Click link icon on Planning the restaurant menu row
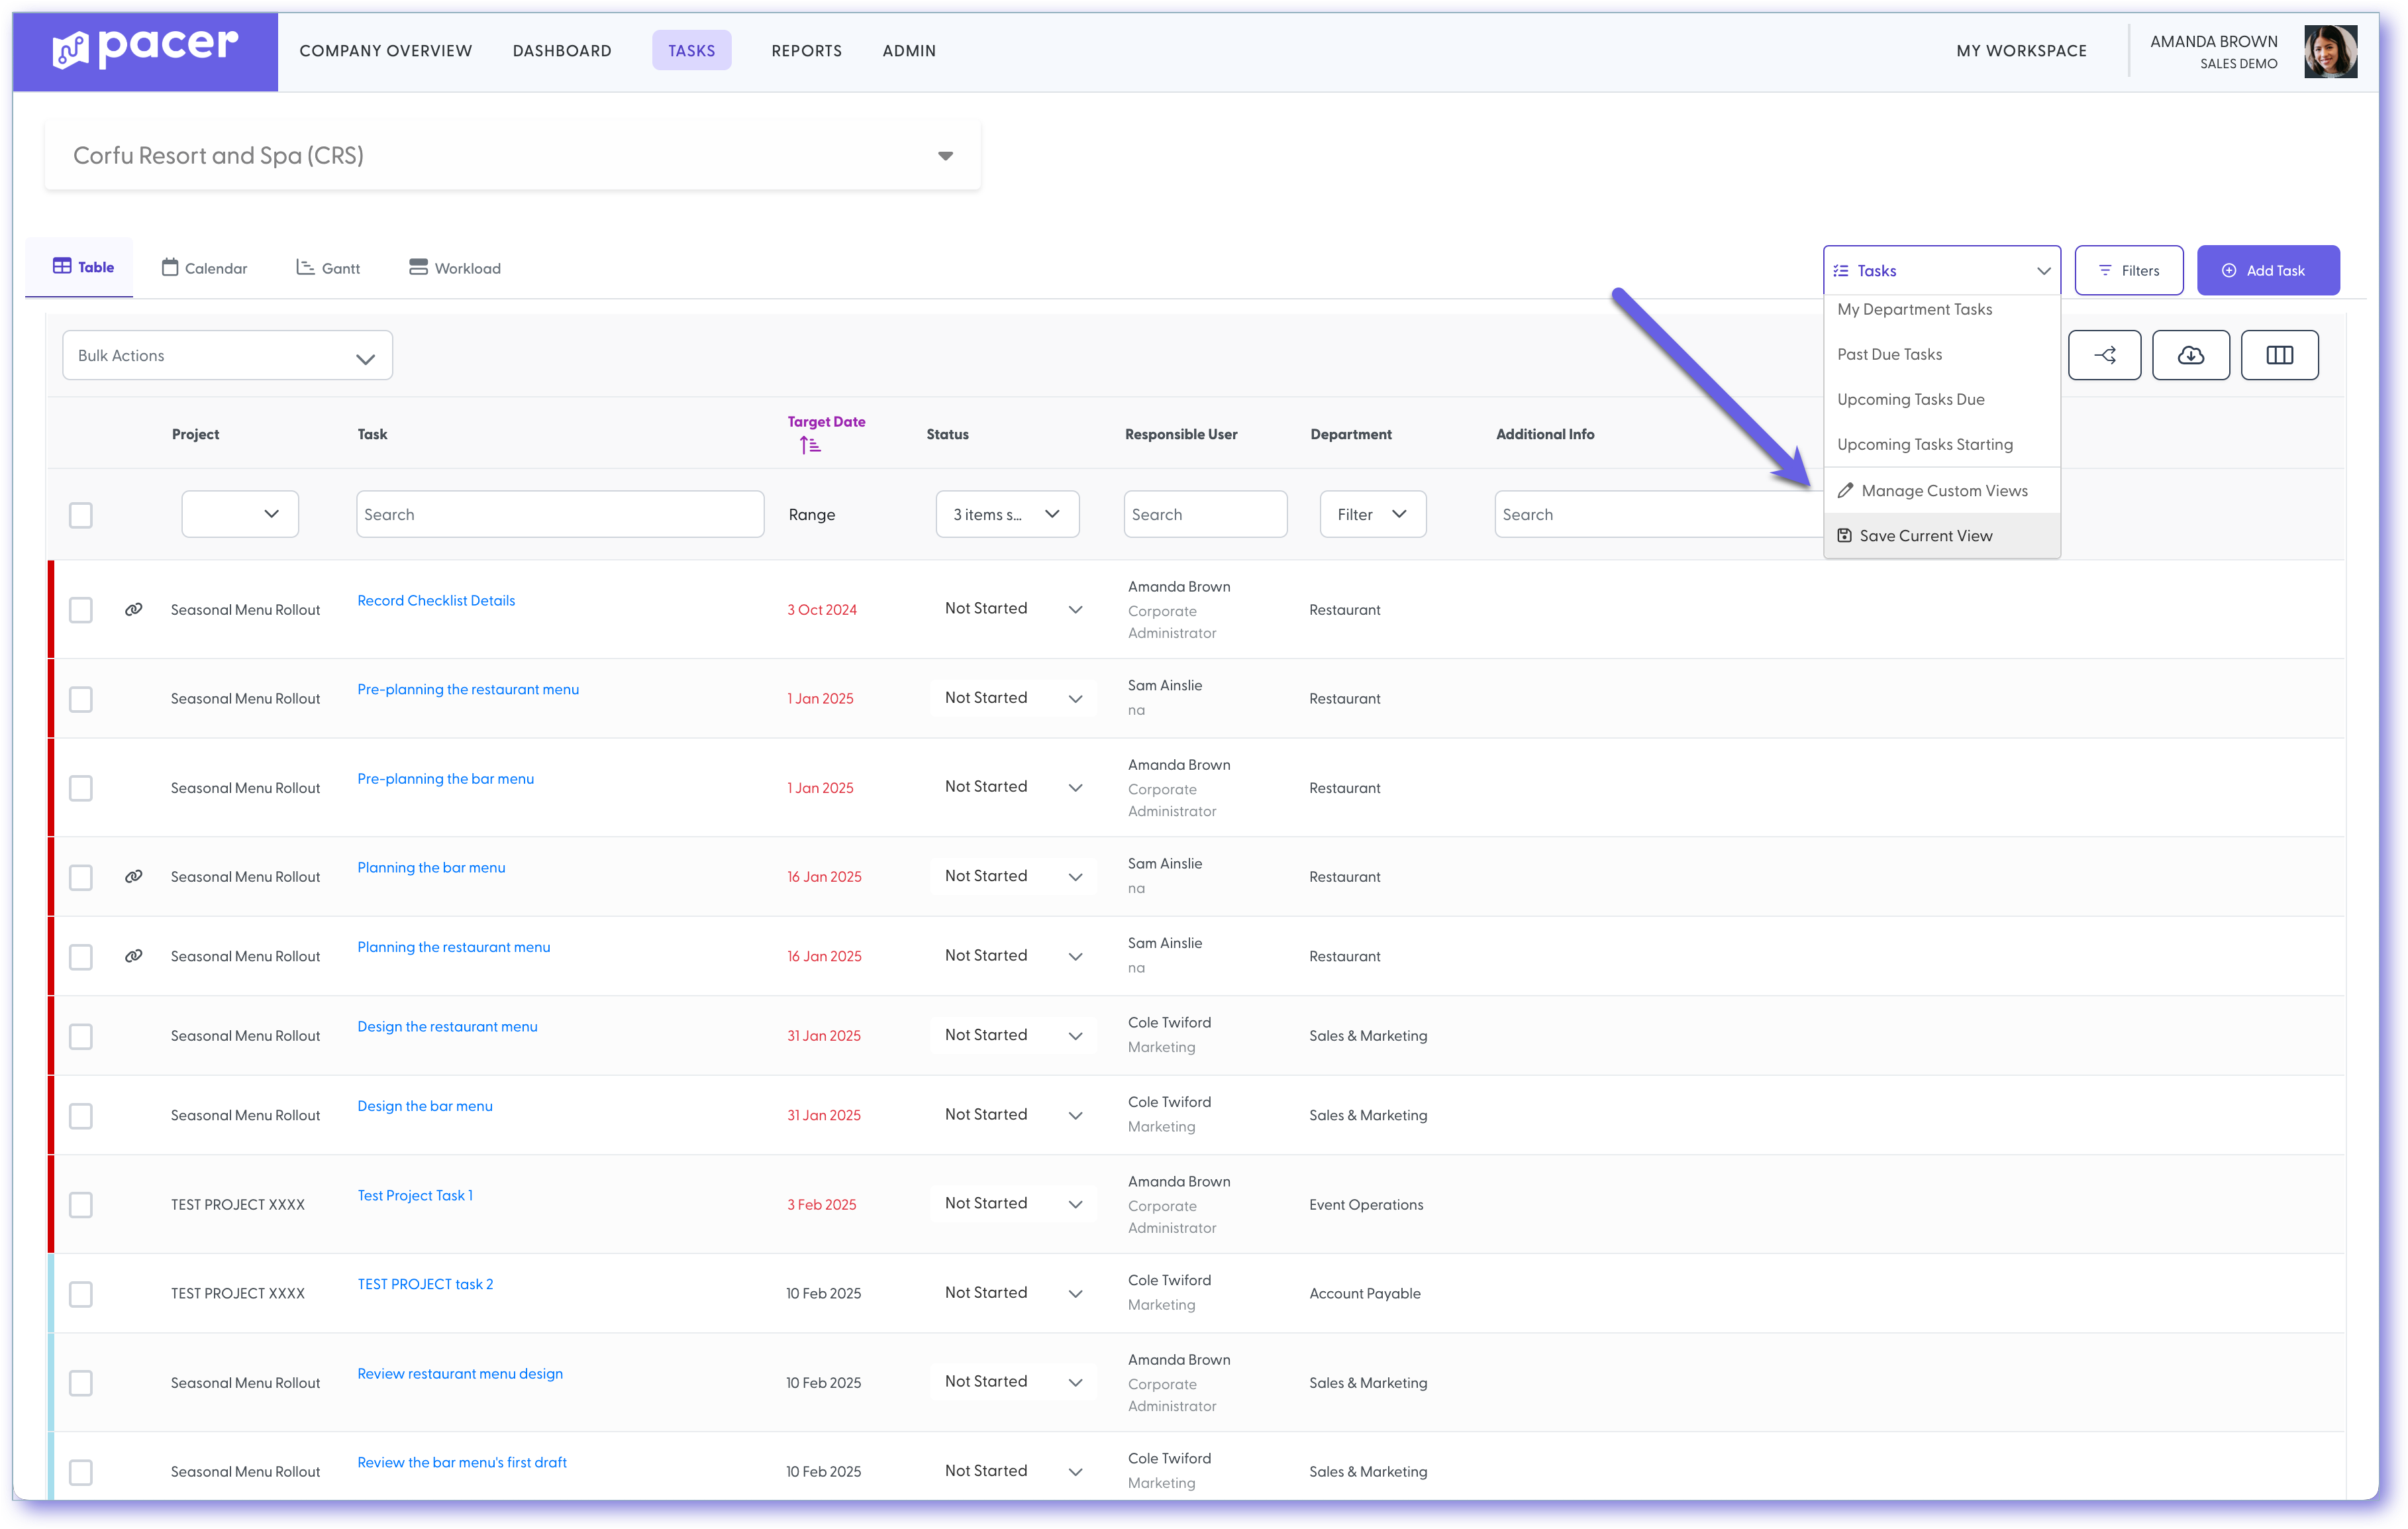Screen dimensions: 2408x1529 (133, 956)
